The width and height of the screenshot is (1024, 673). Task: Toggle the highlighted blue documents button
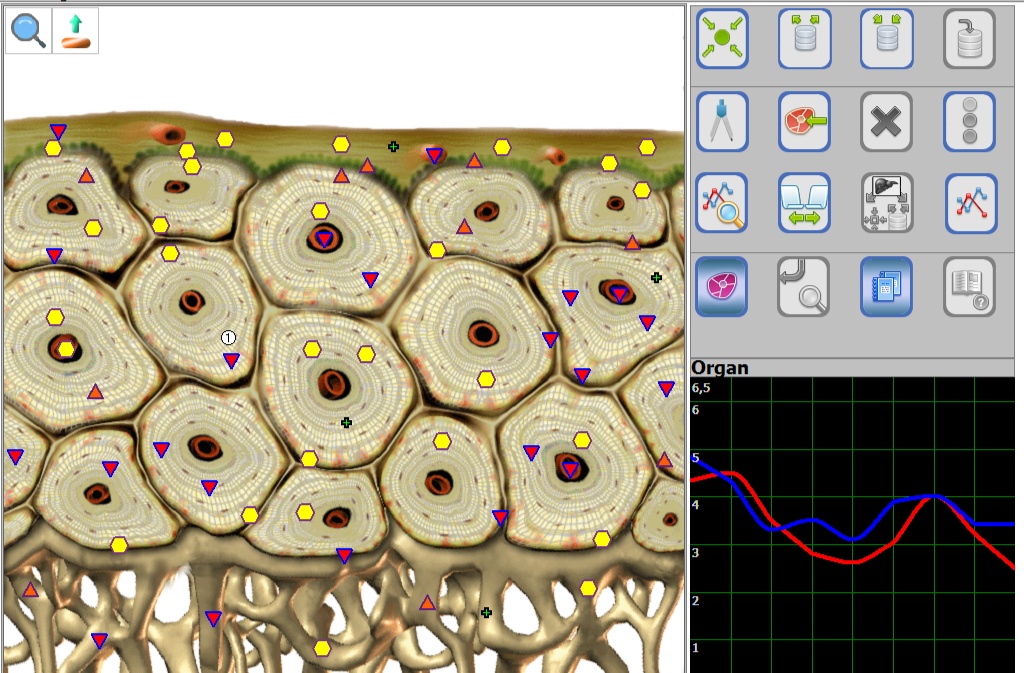tap(887, 286)
